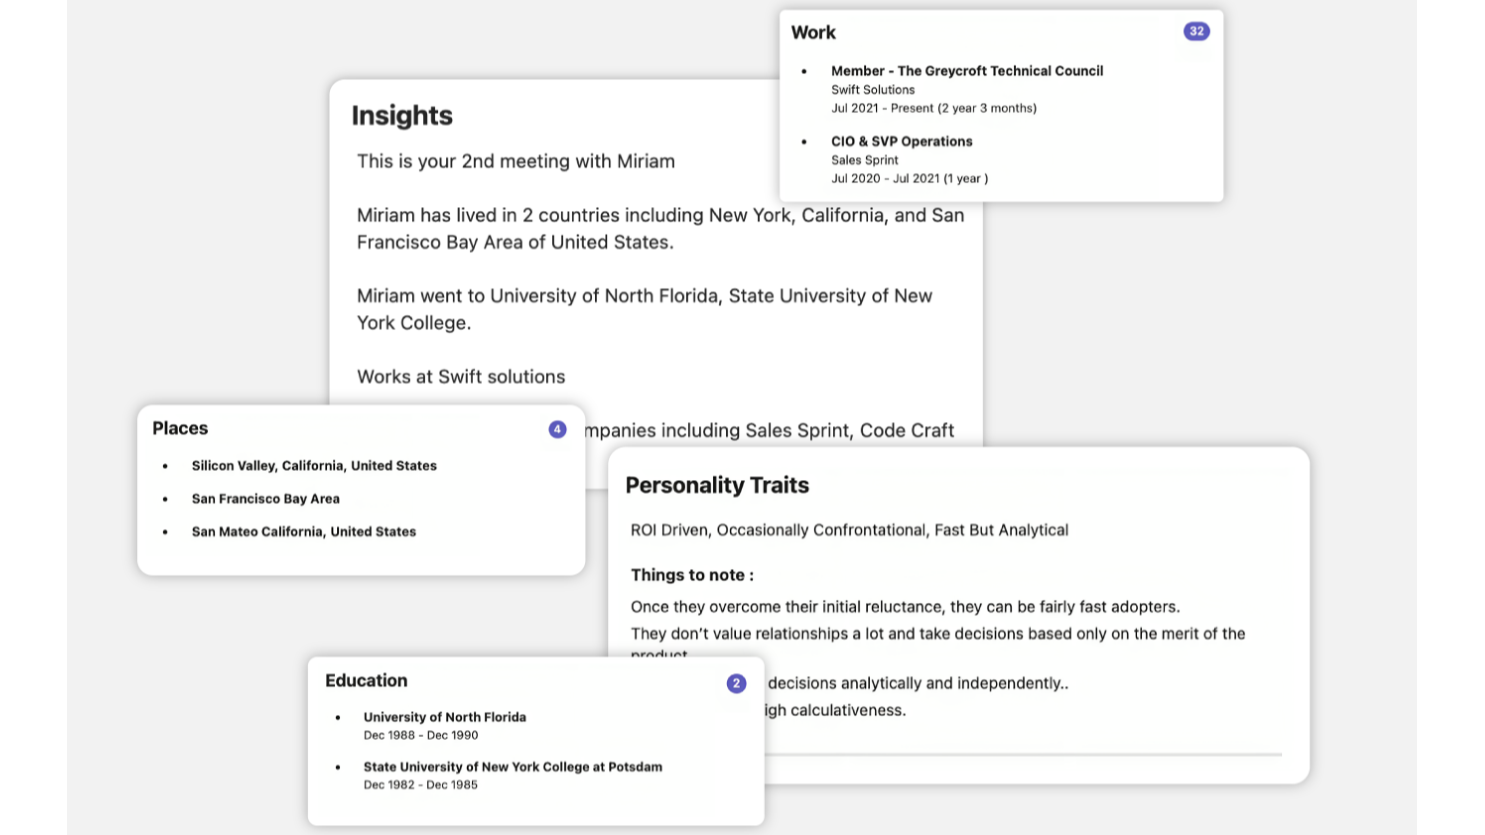The width and height of the screenshot is (1485, 835).
Task: Open University of North Florida education entry
Action: (x=444, y=717)
